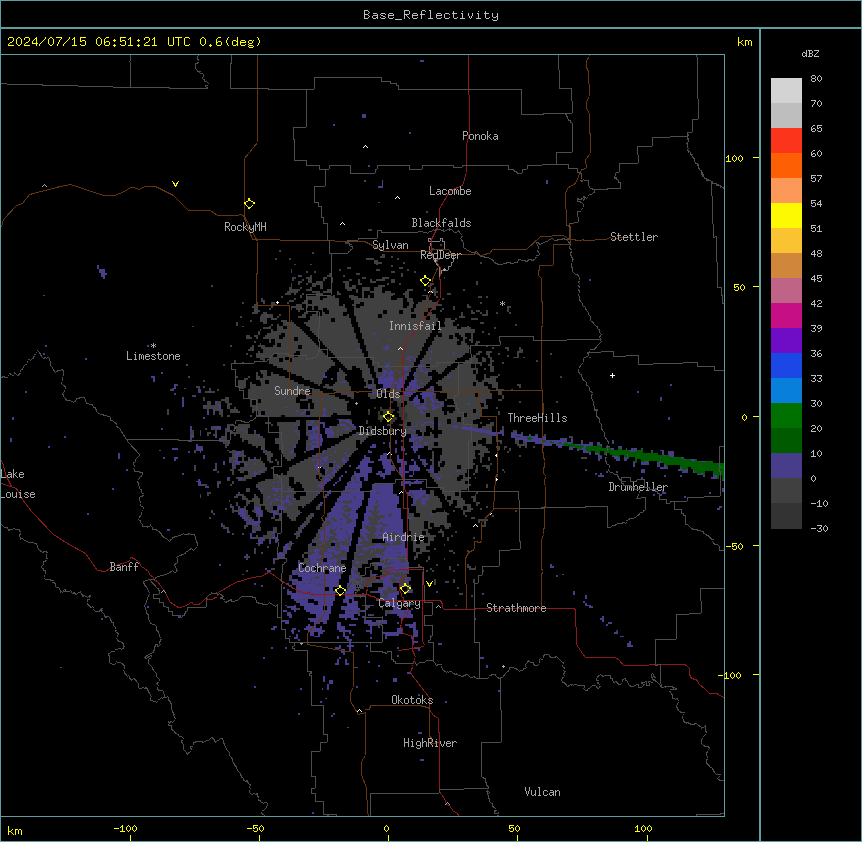Click the bottom axis 0 tick label
This screenshot has height=842, width=862.
pyautogui.click(x=386, y=828)
